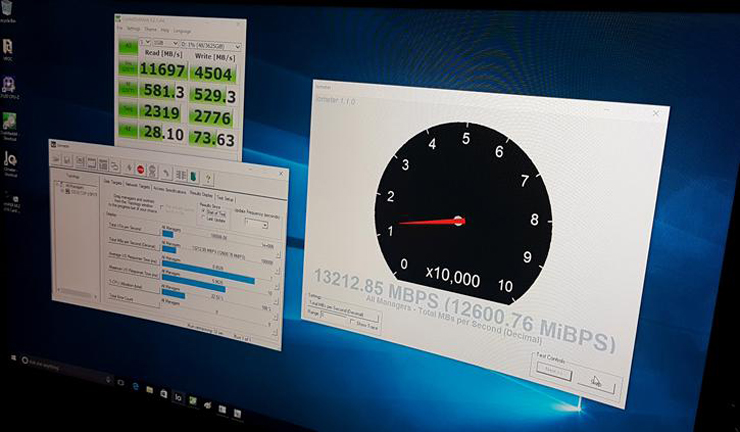The width and height of the screenshot is (740, 432).
Task: Open Recycle Bin on the desktop
Action: click(6, 10)
